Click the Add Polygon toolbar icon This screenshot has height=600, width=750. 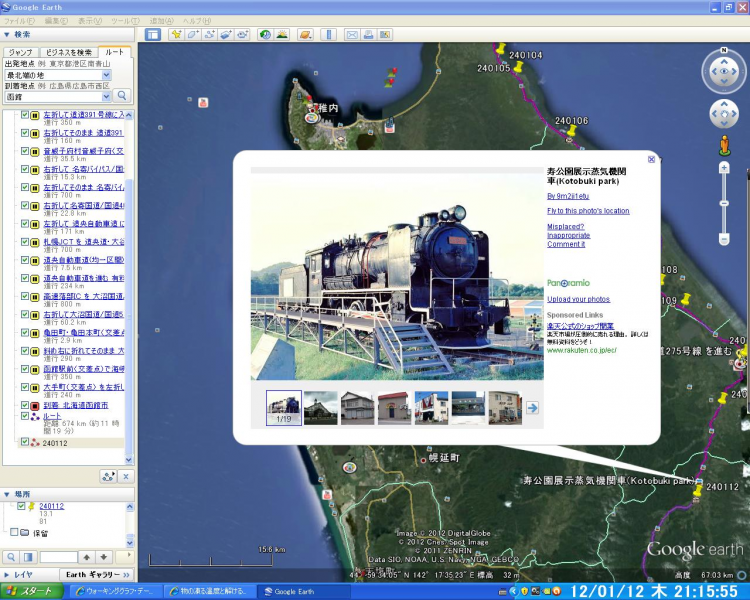(x=193, y=35)
